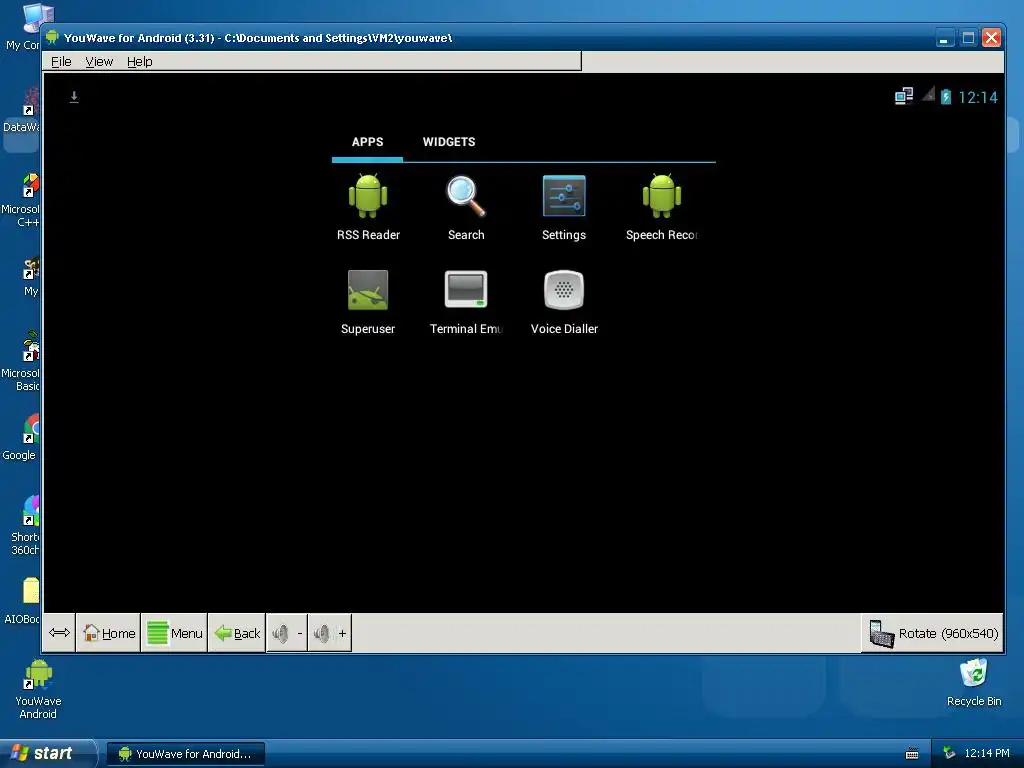The image size is (1024, 768).
Task: Launch the Superuser app
Action: pyautogui.click(x=368, y=301)
